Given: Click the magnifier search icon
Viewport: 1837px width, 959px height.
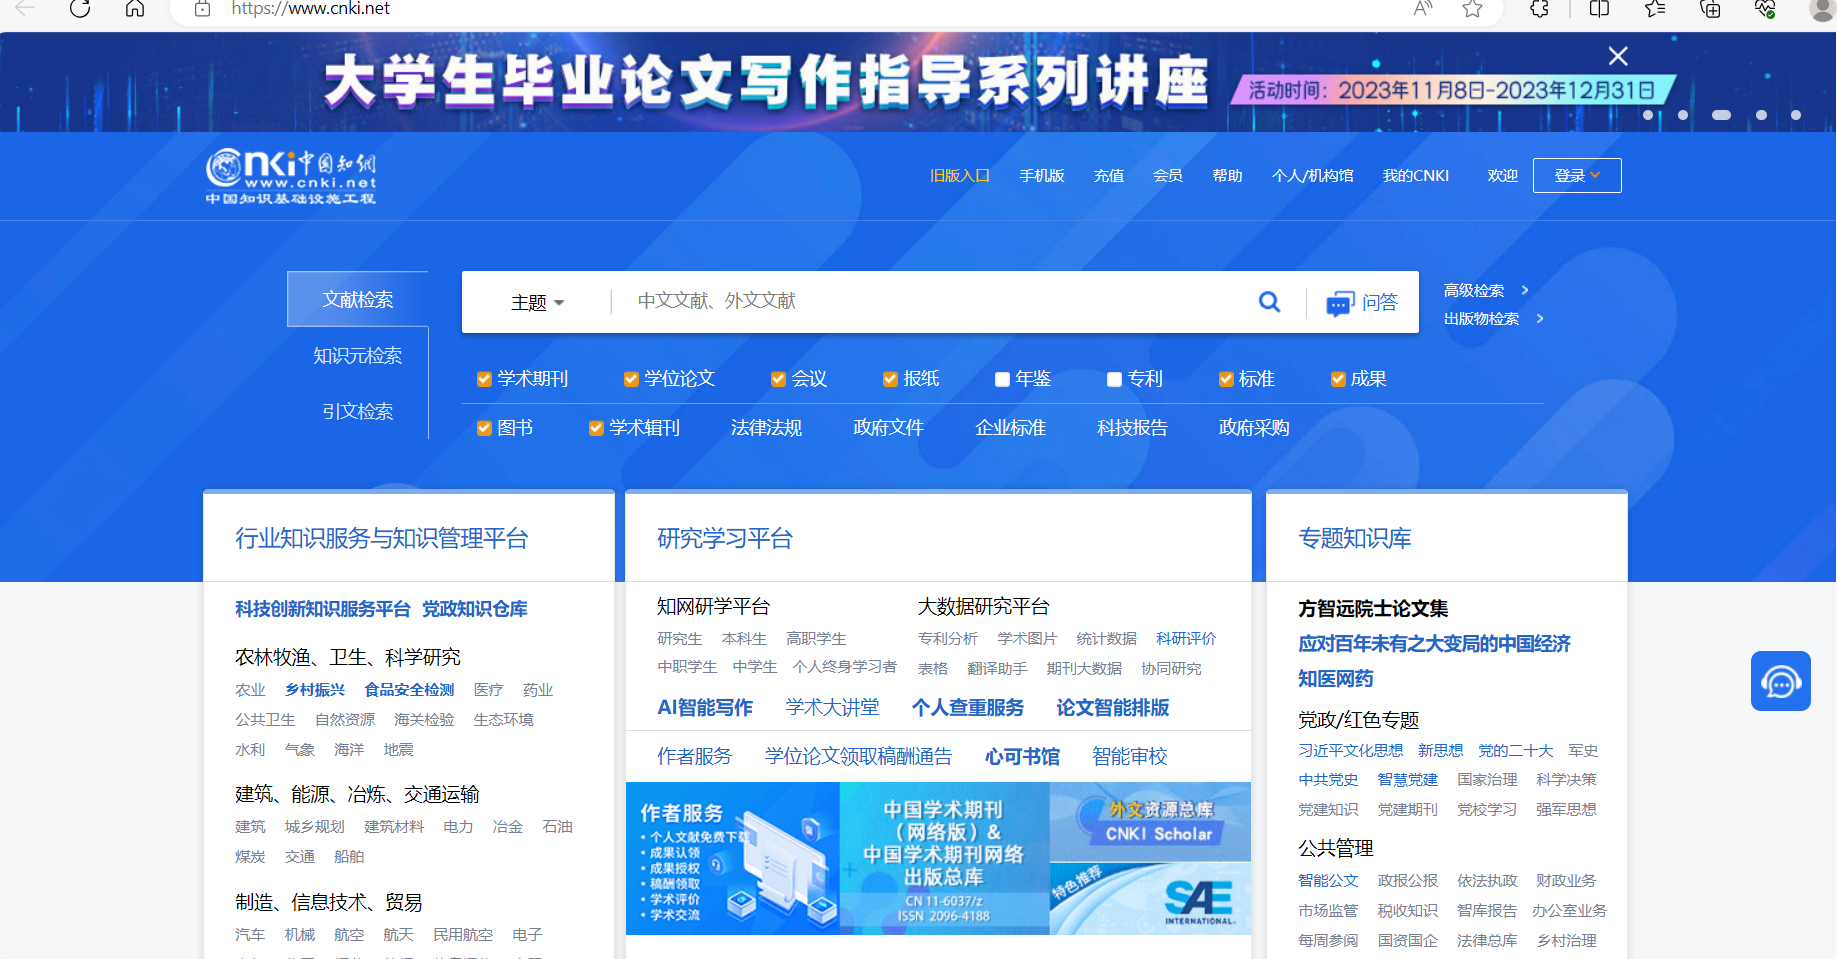Looking at the screenshot, I should pyautogui.click(x=1269, y=301).
